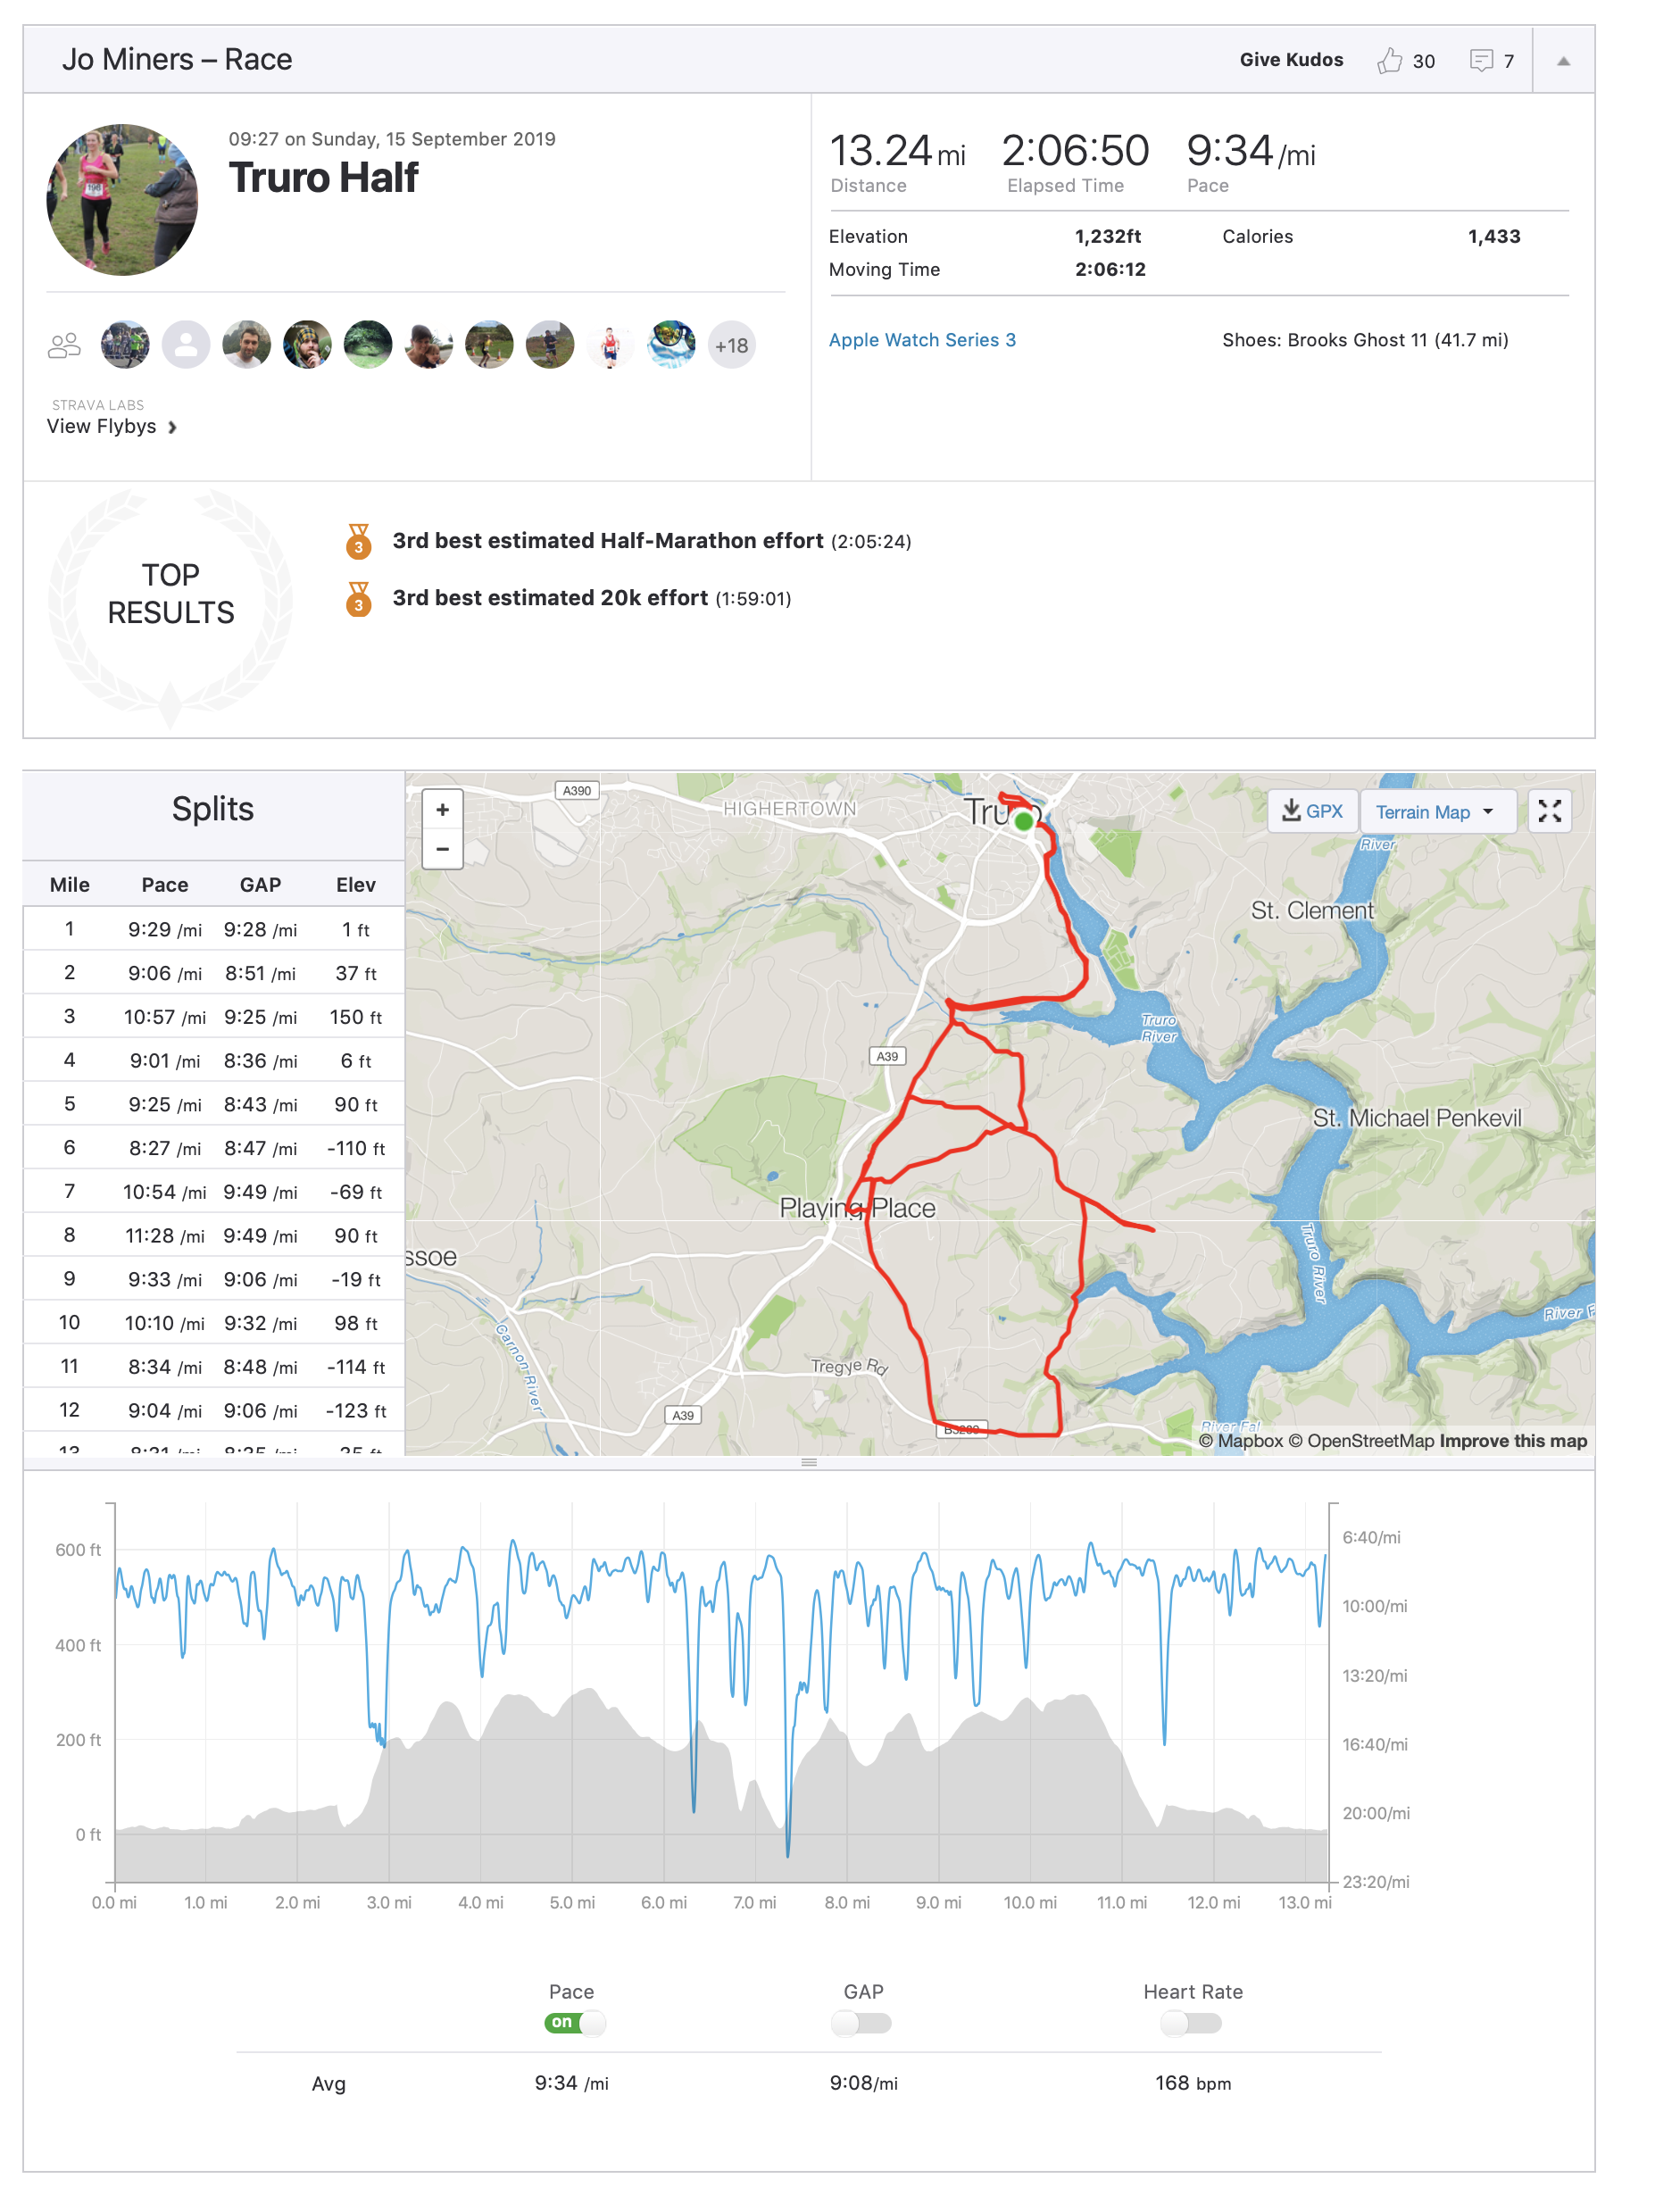Screen dimensions: 1655x2212
Task: Open the comments icon
Action: coord(1480,61)
